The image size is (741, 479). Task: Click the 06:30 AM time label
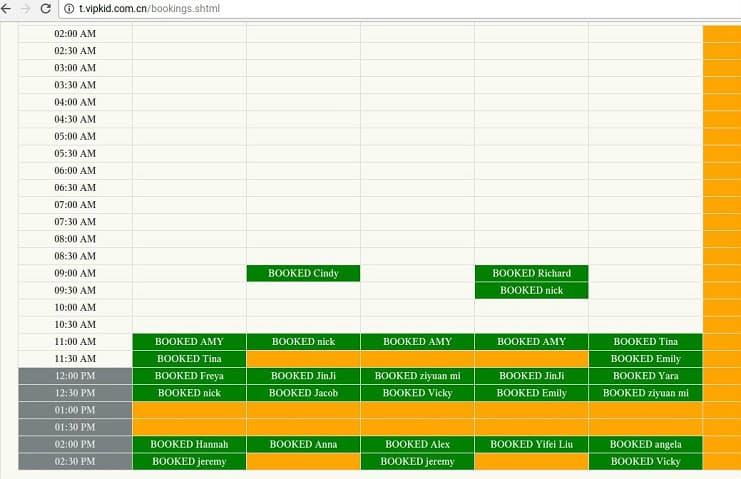click(75, 188)
